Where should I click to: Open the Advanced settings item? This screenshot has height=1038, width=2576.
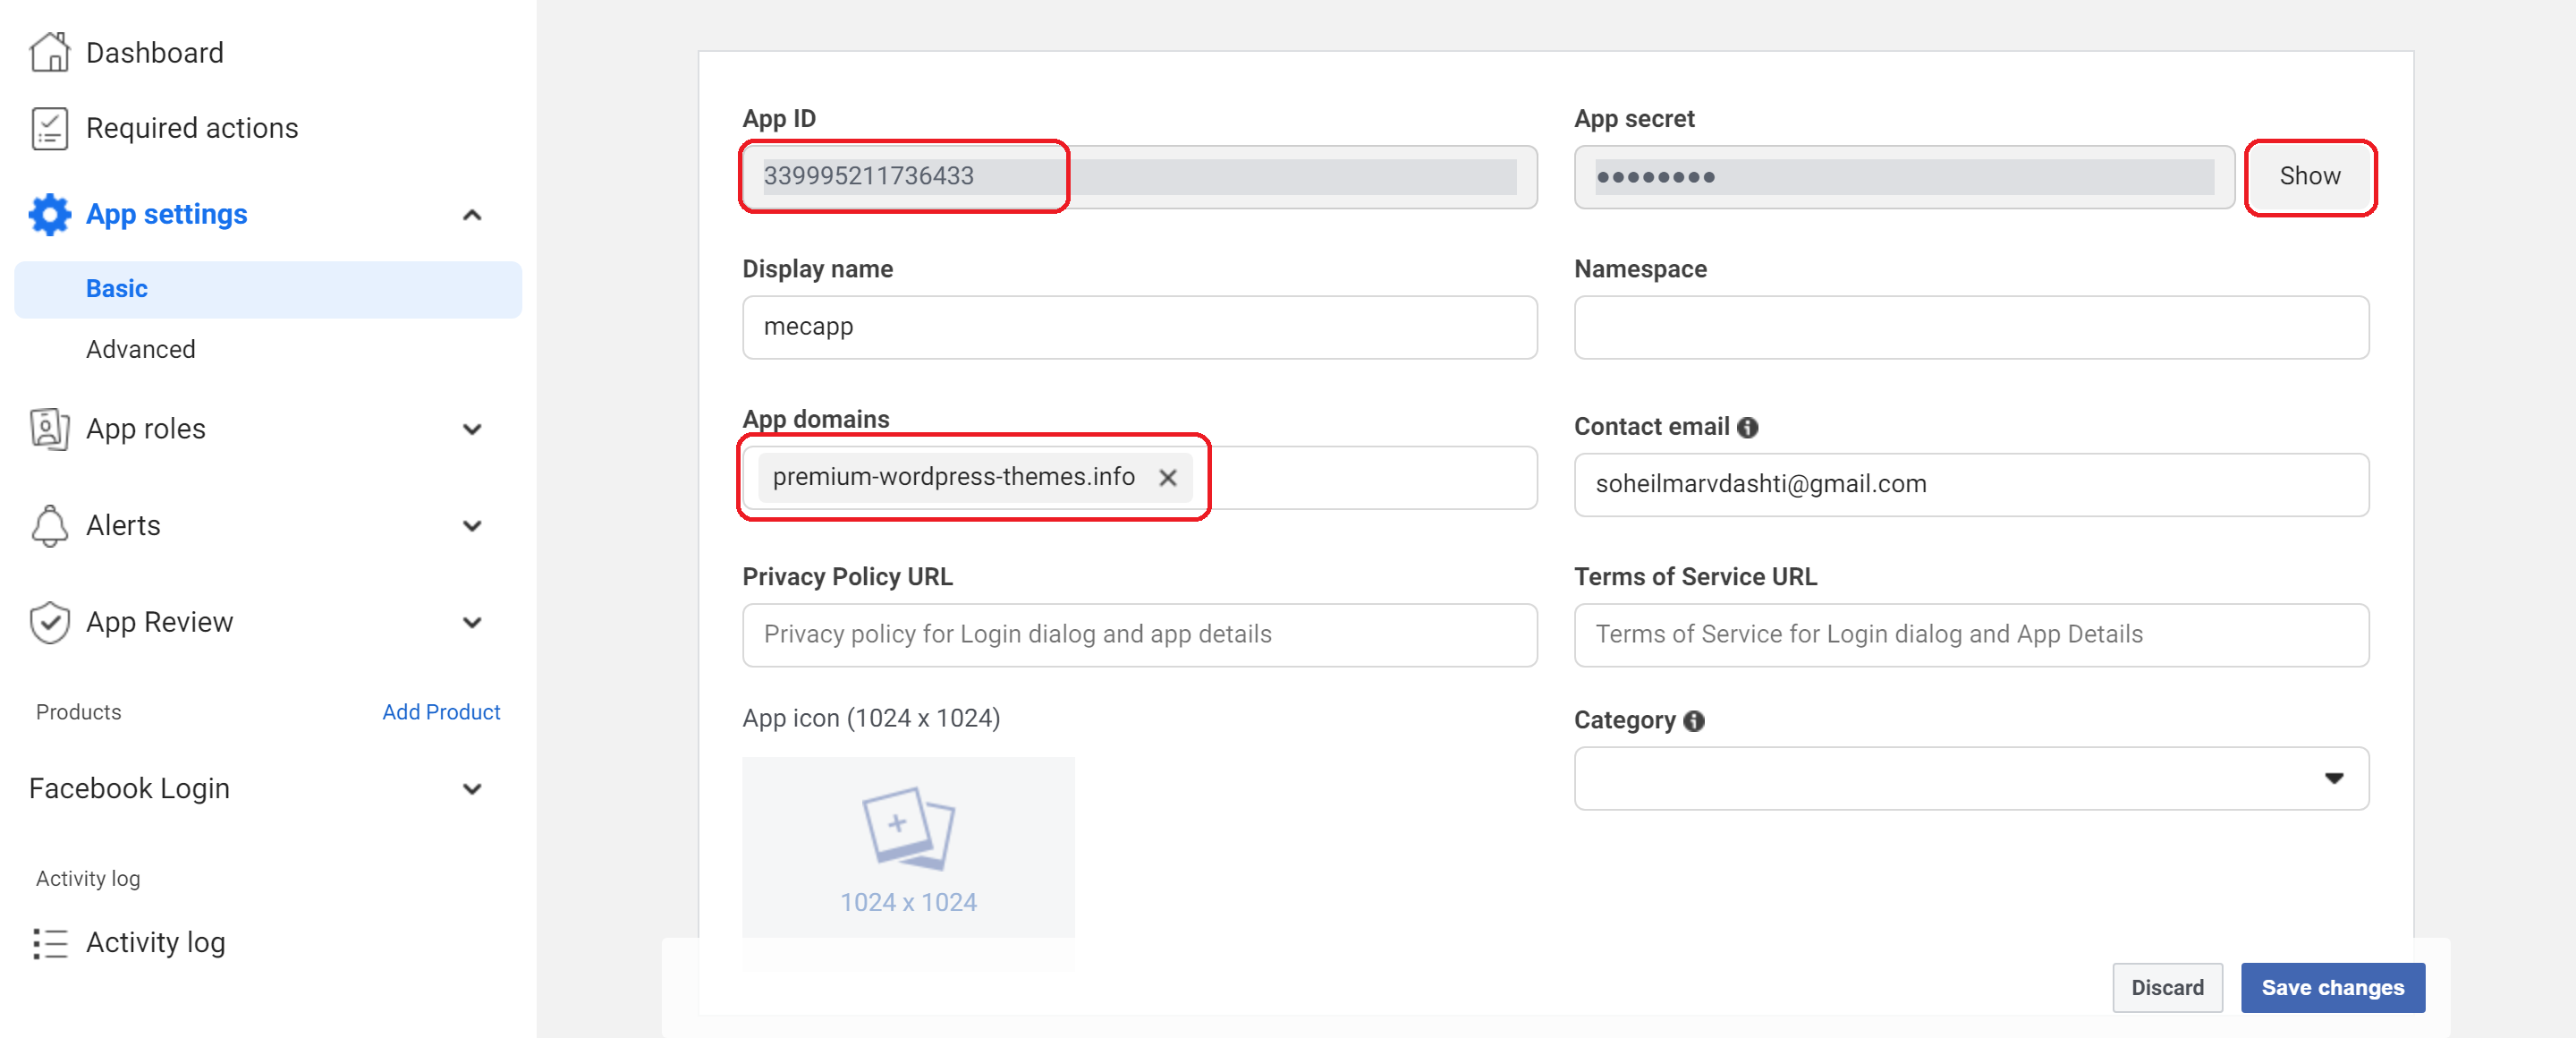click(140, 350)
